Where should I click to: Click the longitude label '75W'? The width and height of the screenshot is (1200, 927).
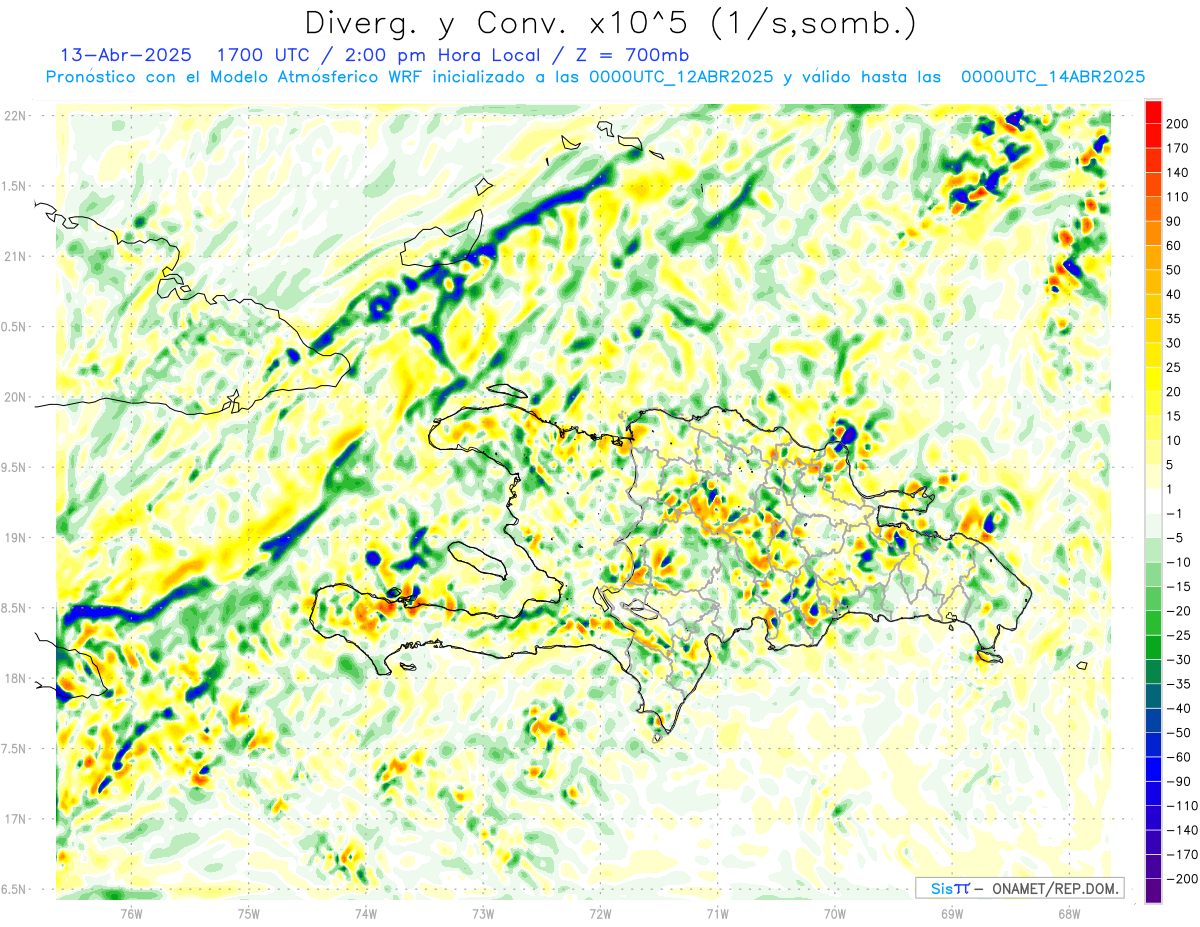click(249, 913)
